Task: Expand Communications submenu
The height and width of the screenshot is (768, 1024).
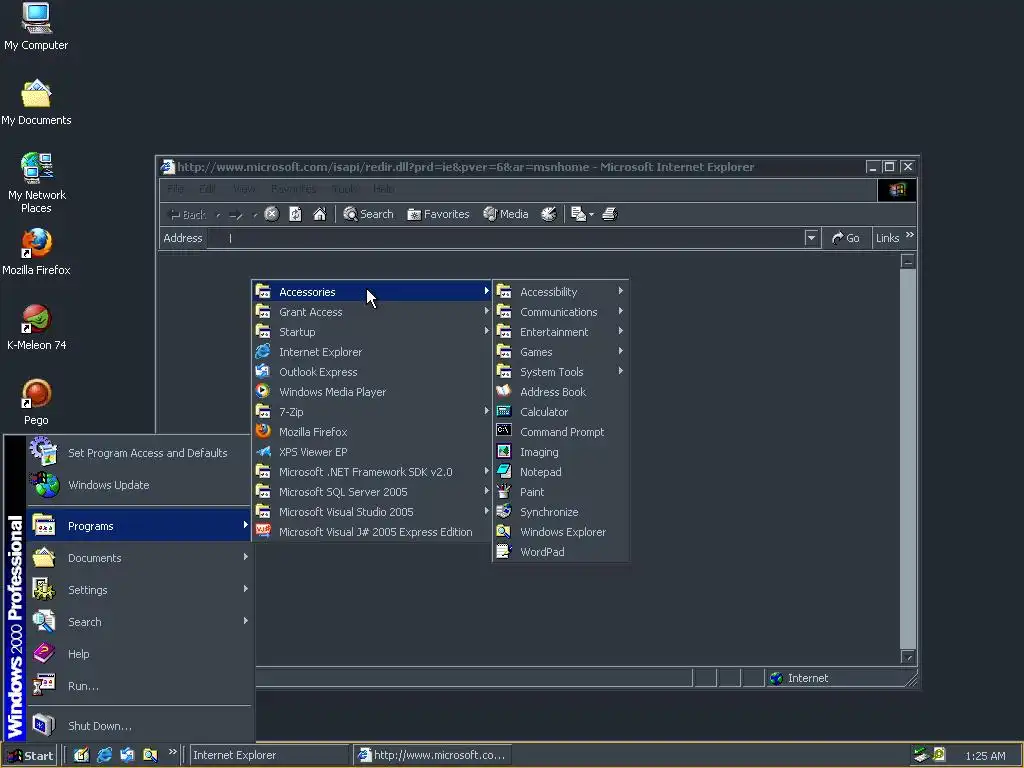Action: [560, 312]
